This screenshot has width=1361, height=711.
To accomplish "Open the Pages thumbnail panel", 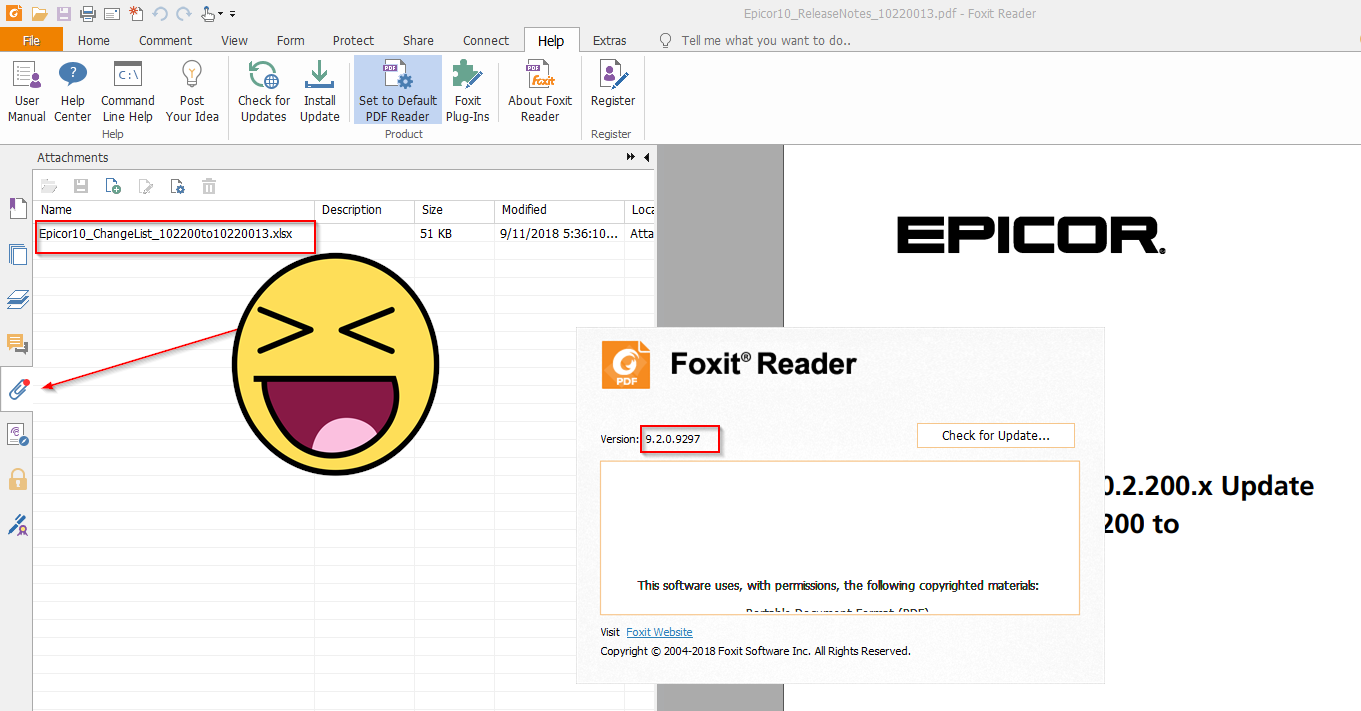I will 17,254.
